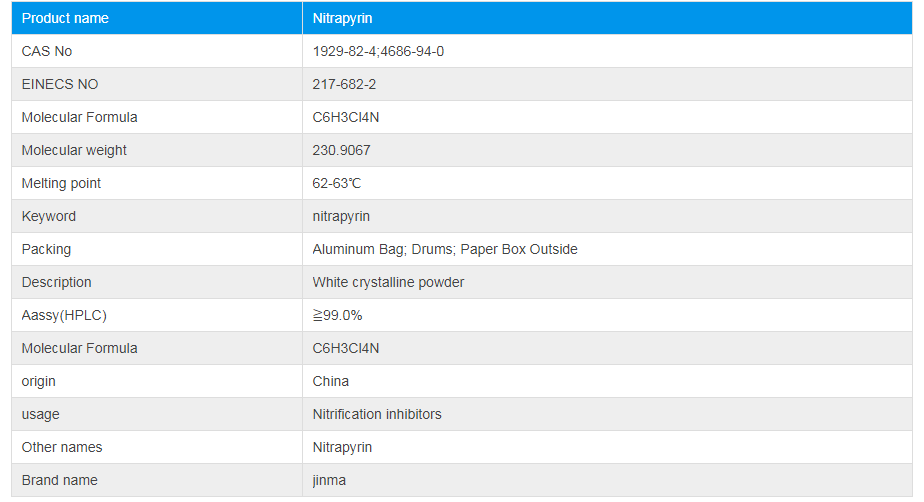Image resolution: width=924 pixels, height=502 pixels.
Task: Select the CAS number value 1929-82-4;4686-94-0
Action: tap(378, 51)
